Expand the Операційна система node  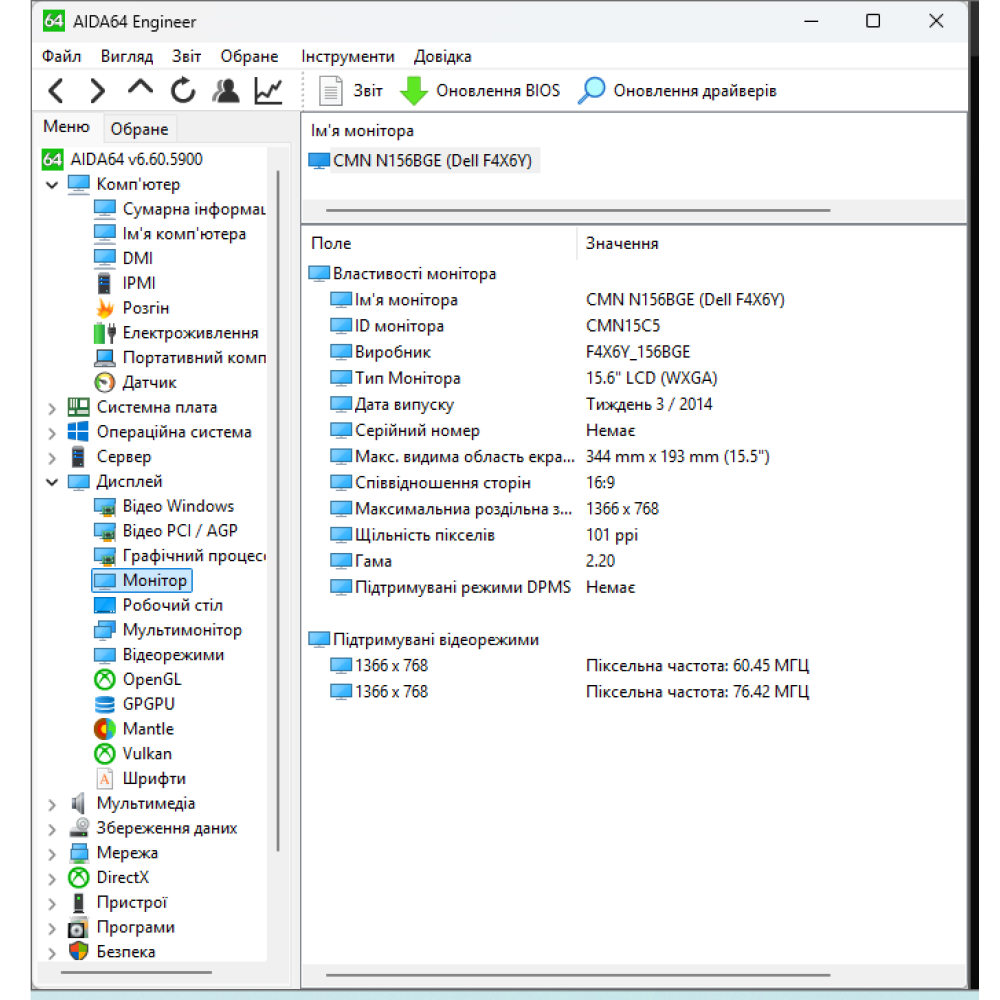[52, 433]
